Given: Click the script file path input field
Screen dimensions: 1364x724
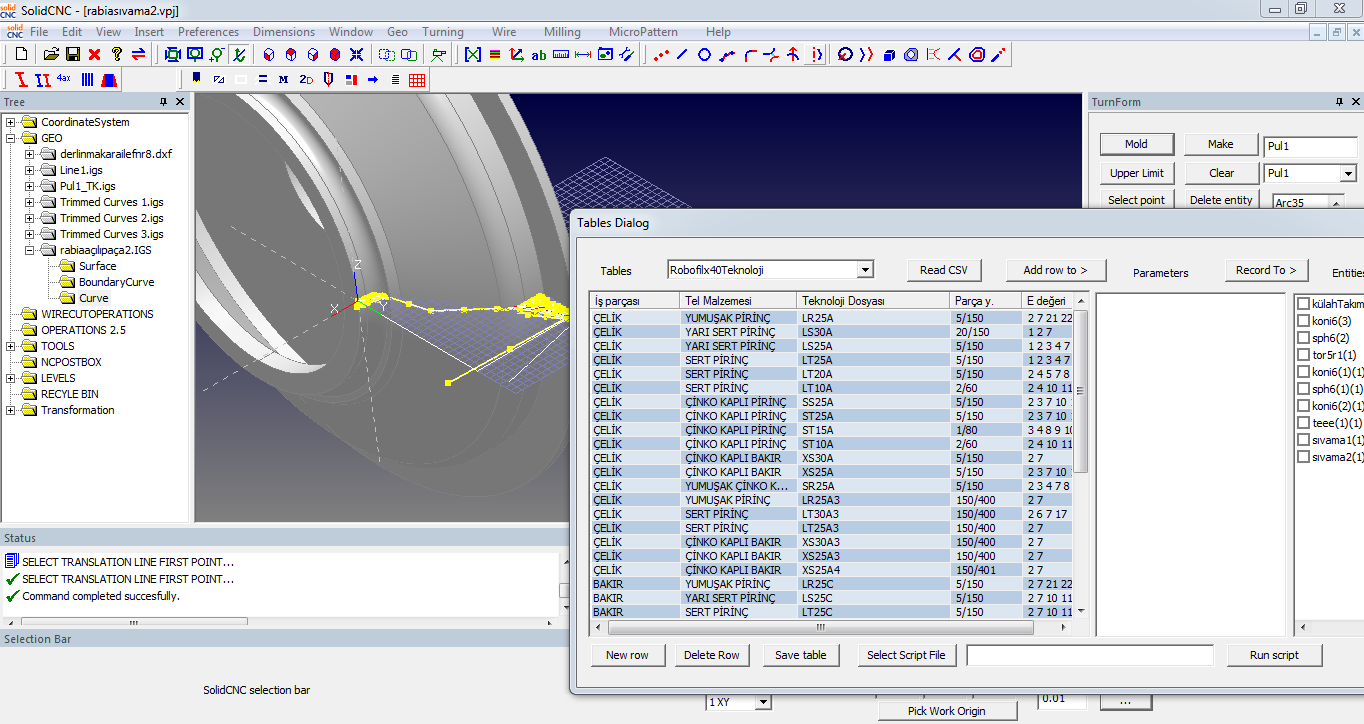Looking at the screenshot, I should click(x=1089, y=655).
